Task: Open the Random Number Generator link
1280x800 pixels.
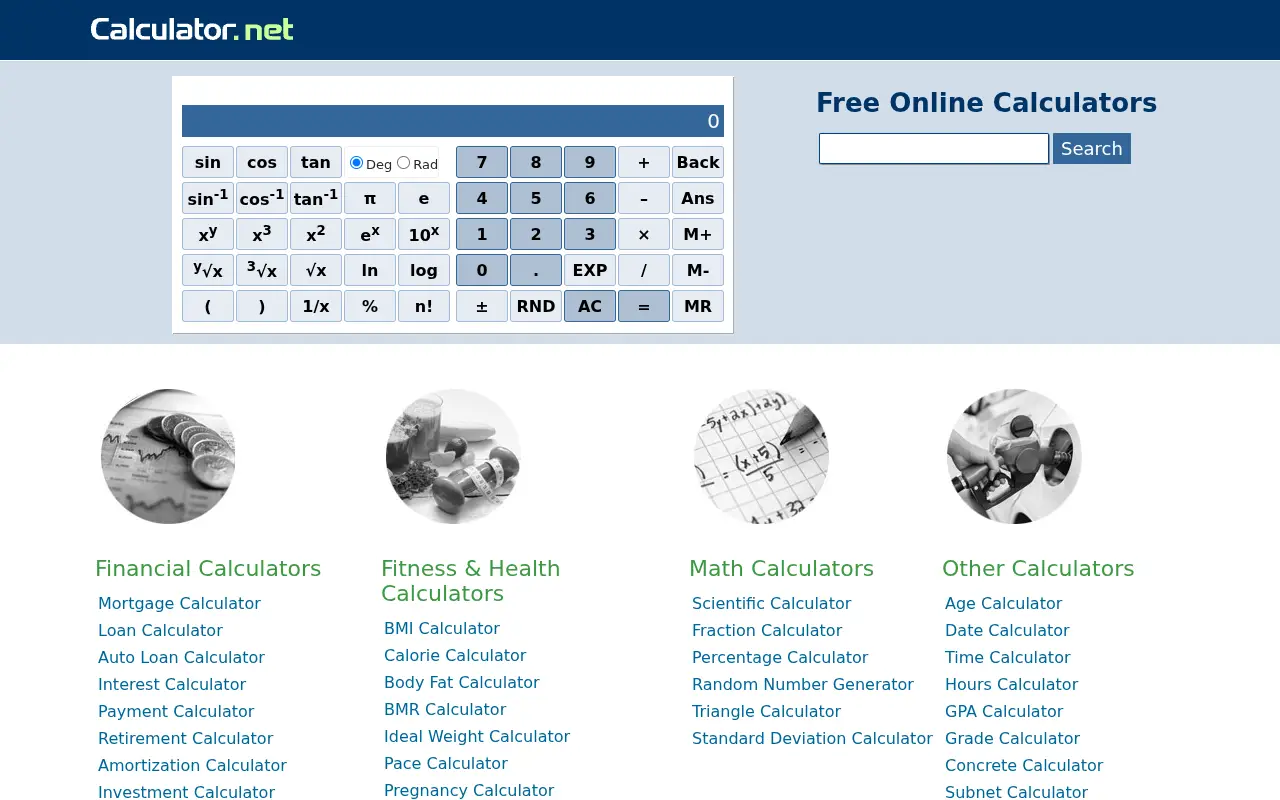Action: (803, 684)
